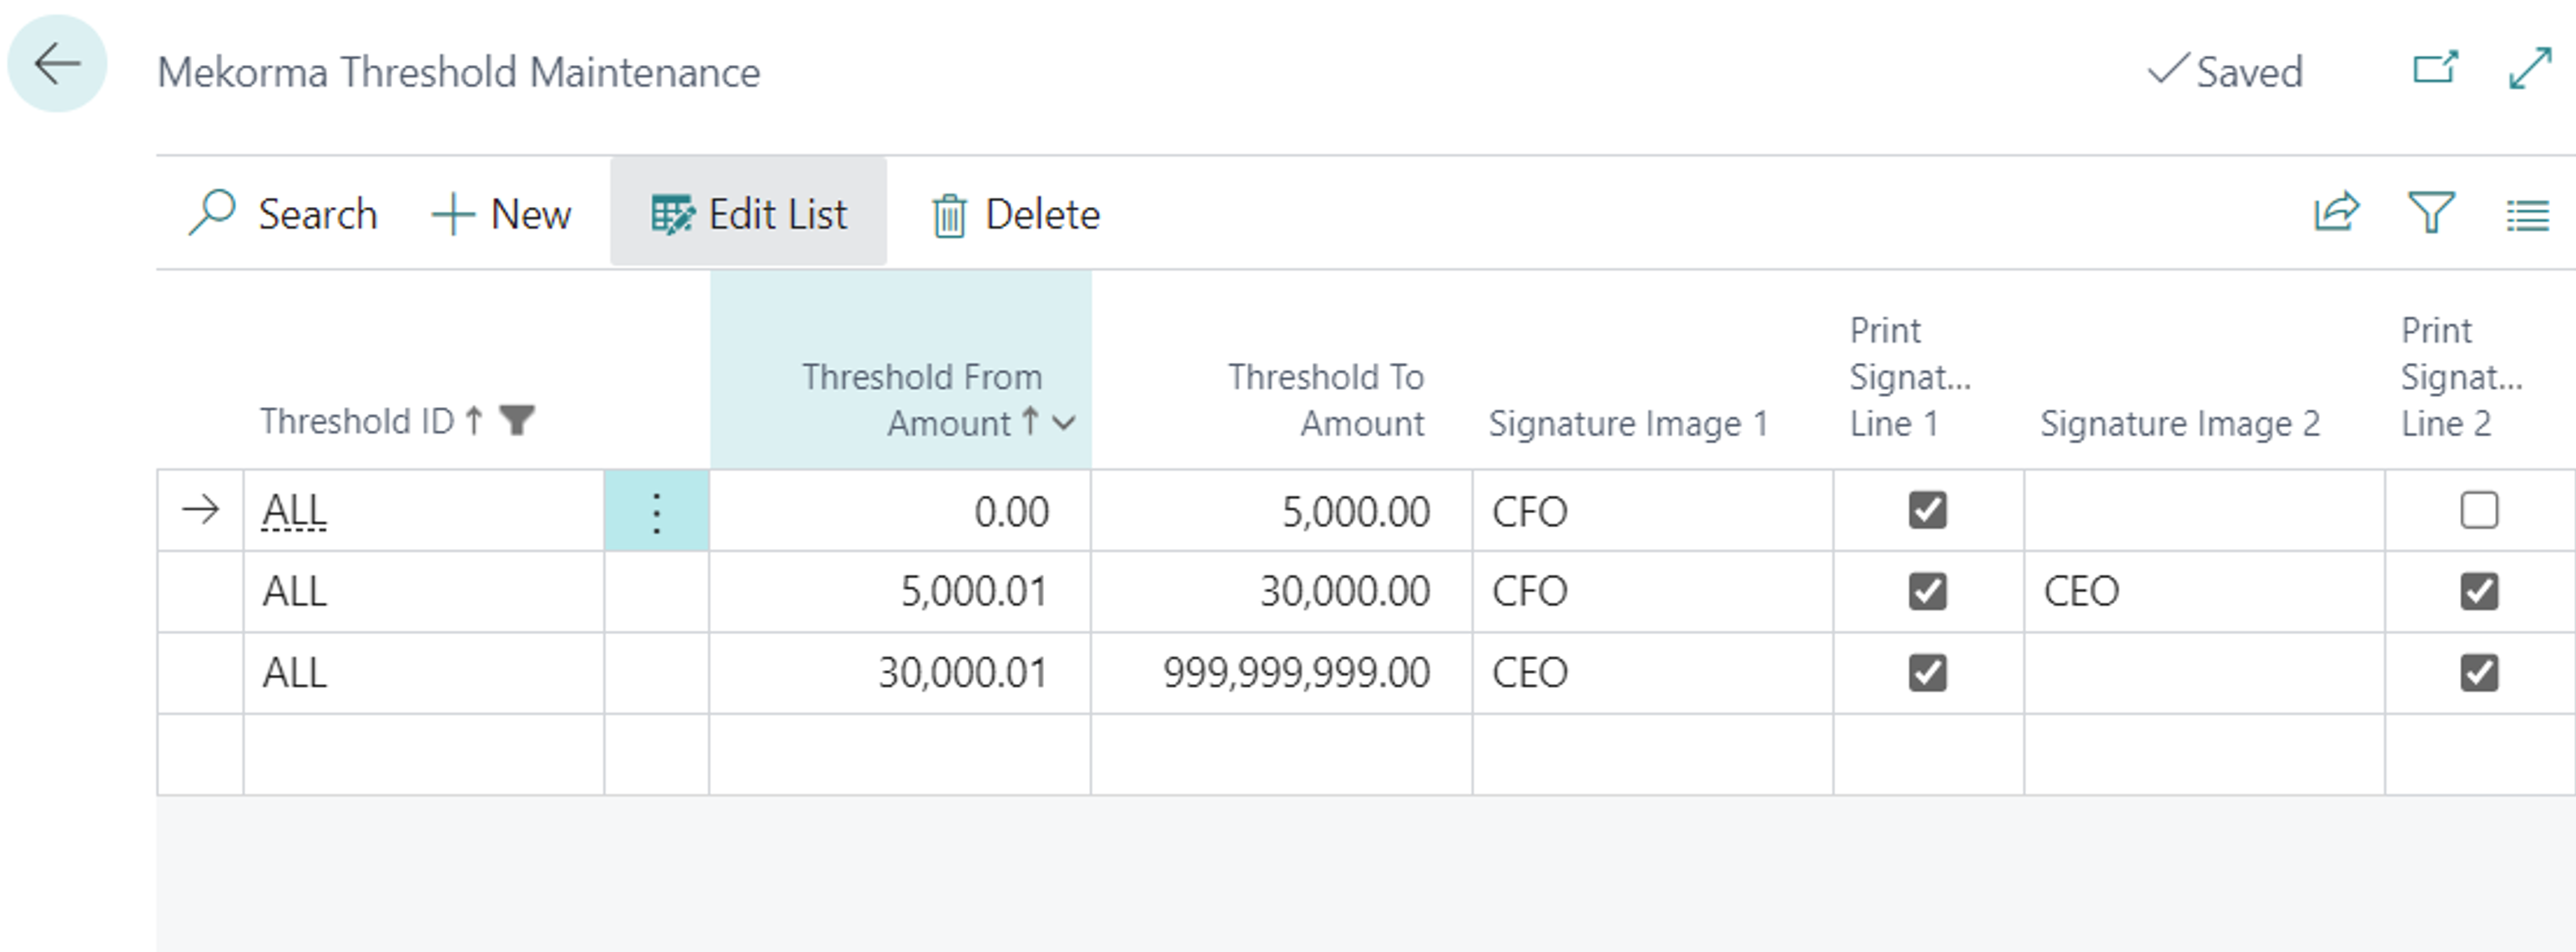Image resolution: width=2576 pixels, height=952 pixels.
Task: Click the Search magnifier action
Action: 283,214
